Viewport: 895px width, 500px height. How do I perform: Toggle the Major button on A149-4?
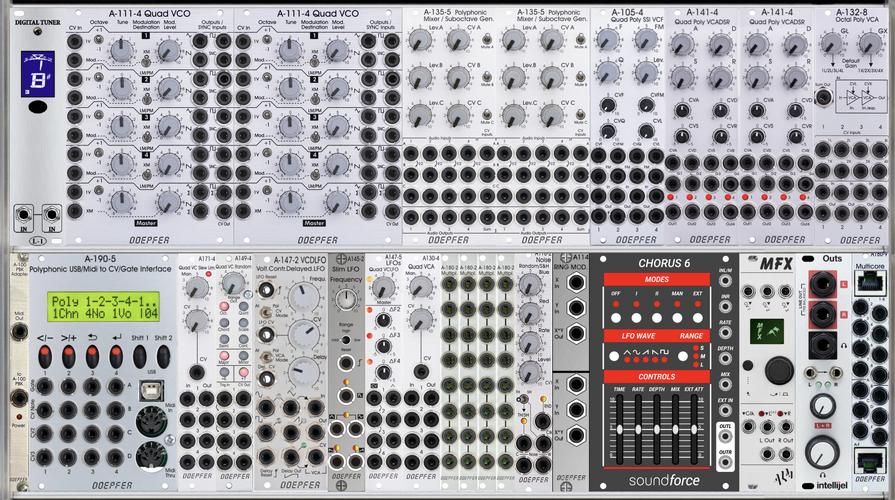[224, 356]
